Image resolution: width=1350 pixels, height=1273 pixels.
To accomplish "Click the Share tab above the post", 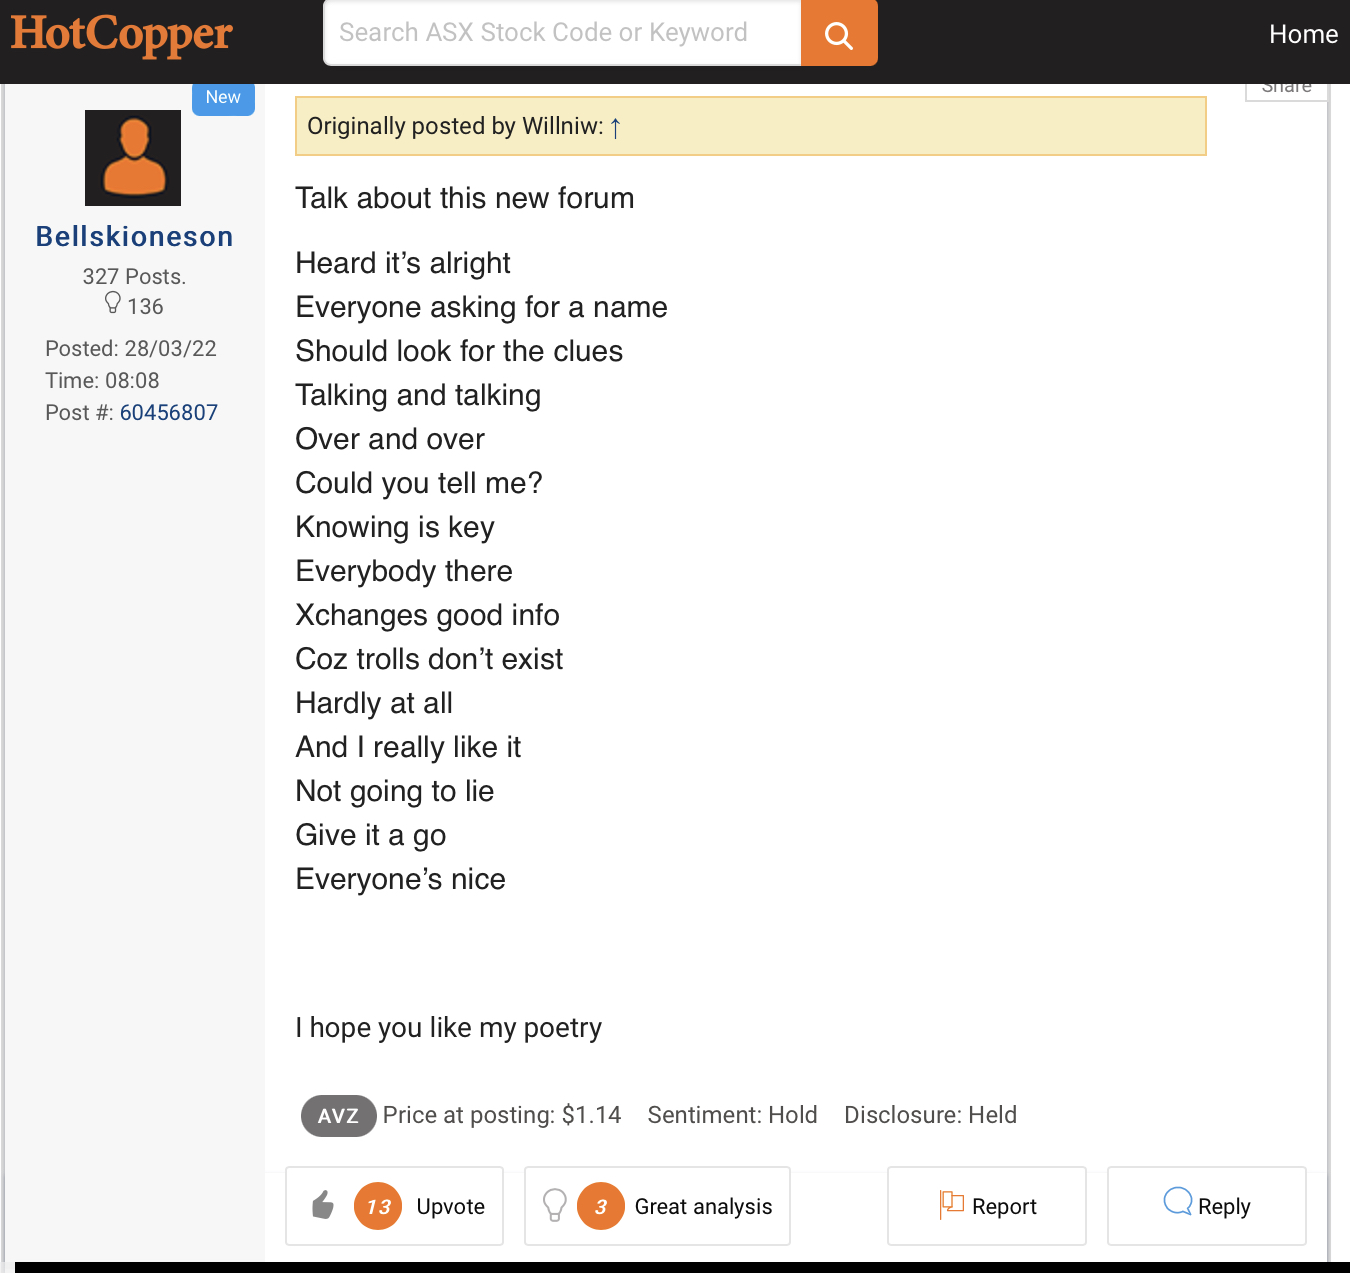I will [1286, 88].
